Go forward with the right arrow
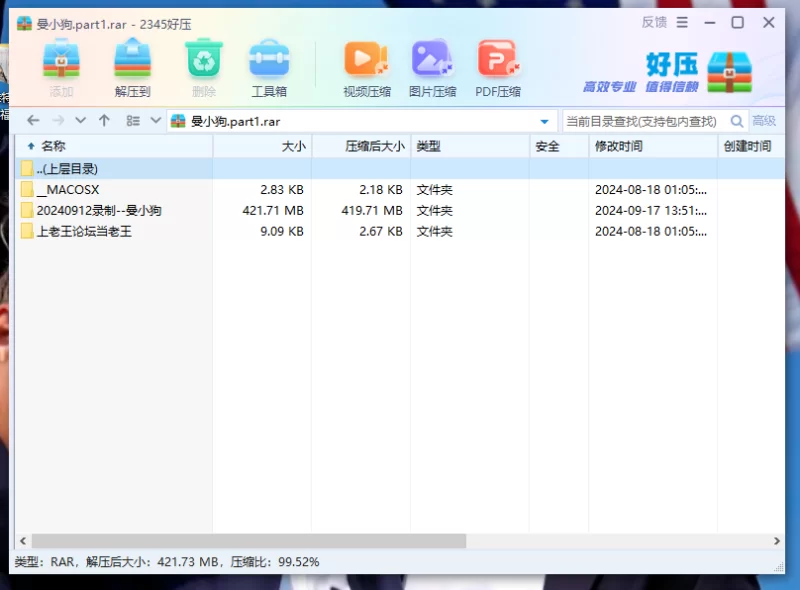 coord(58,120)
